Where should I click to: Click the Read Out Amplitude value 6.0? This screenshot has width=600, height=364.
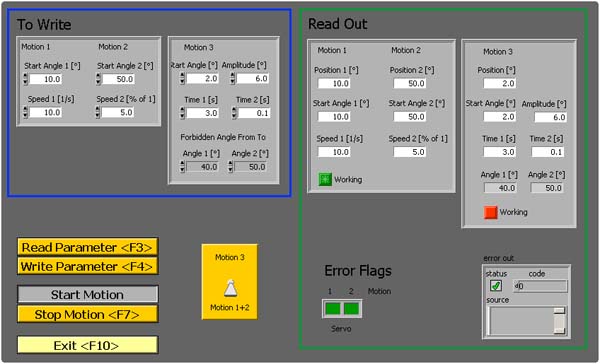(551, 118)
